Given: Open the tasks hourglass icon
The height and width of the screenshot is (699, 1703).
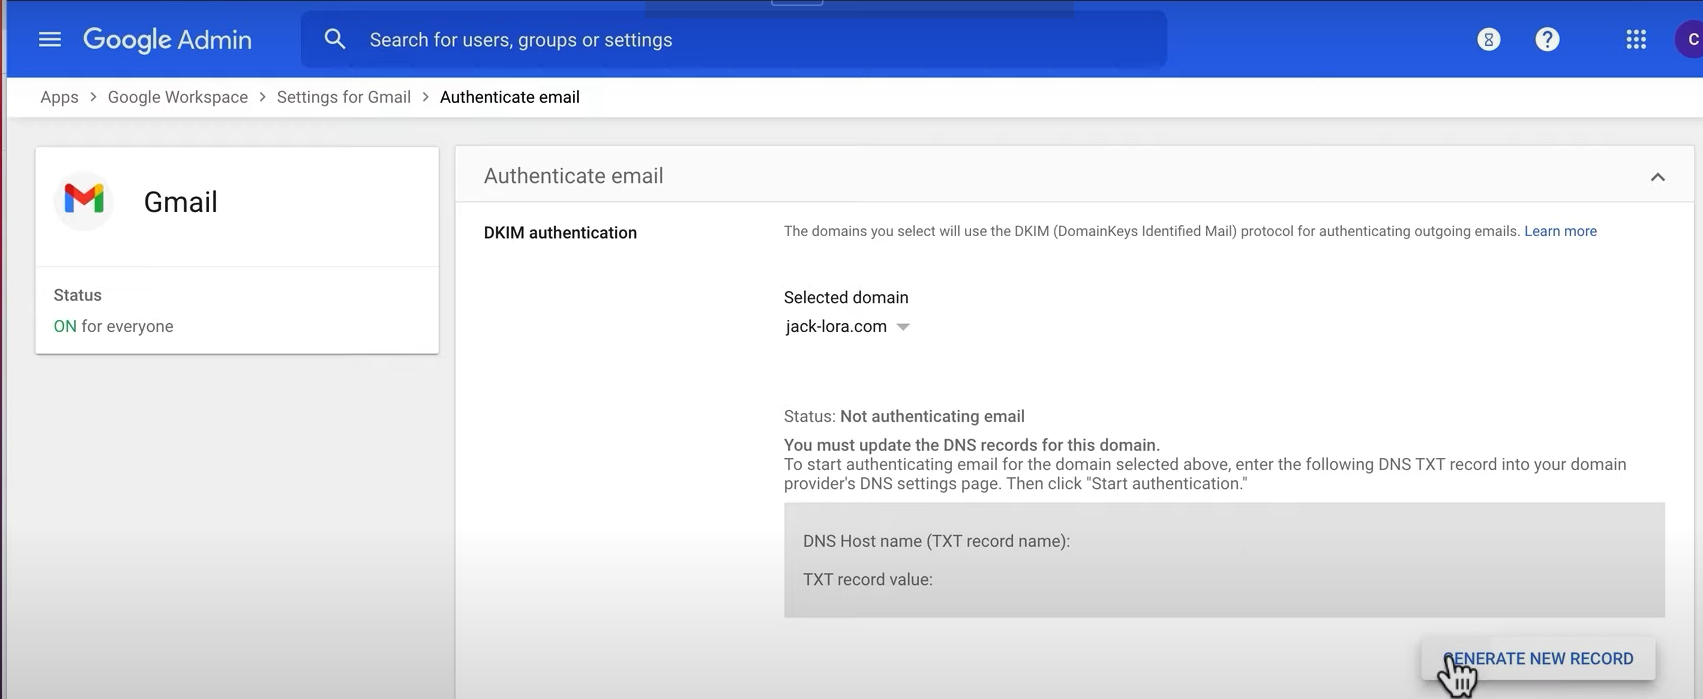Looking at the screenshot, I should tap(1489, 40).
